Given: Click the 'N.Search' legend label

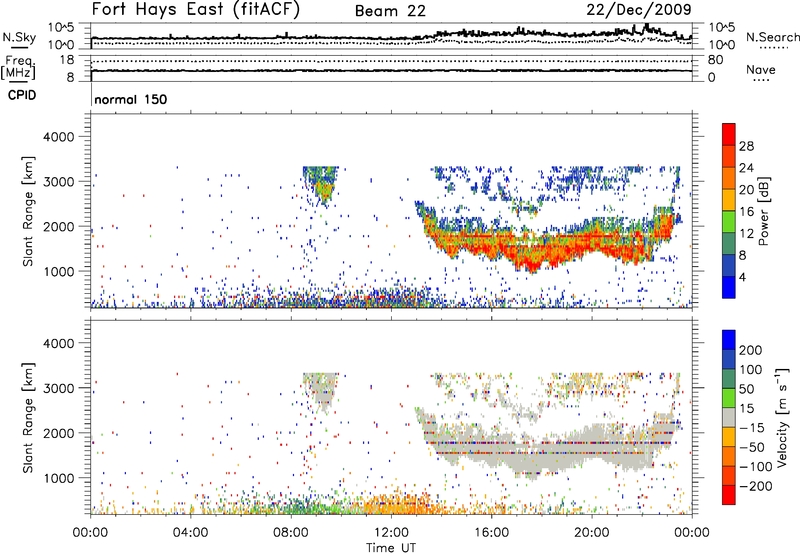Looking at the screenshot, I should tap(772, 37).
